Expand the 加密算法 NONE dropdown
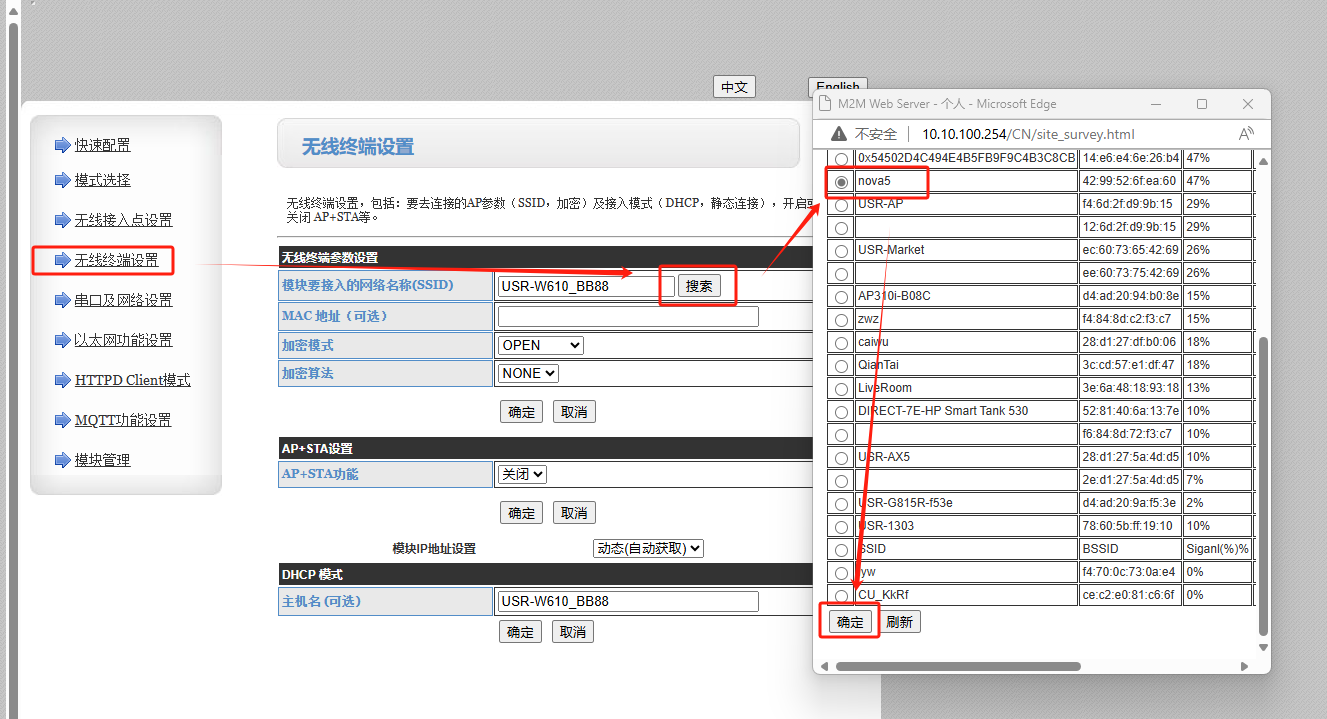The width and height of the screenshot is (1327, 719). click(x=528, y=373)
